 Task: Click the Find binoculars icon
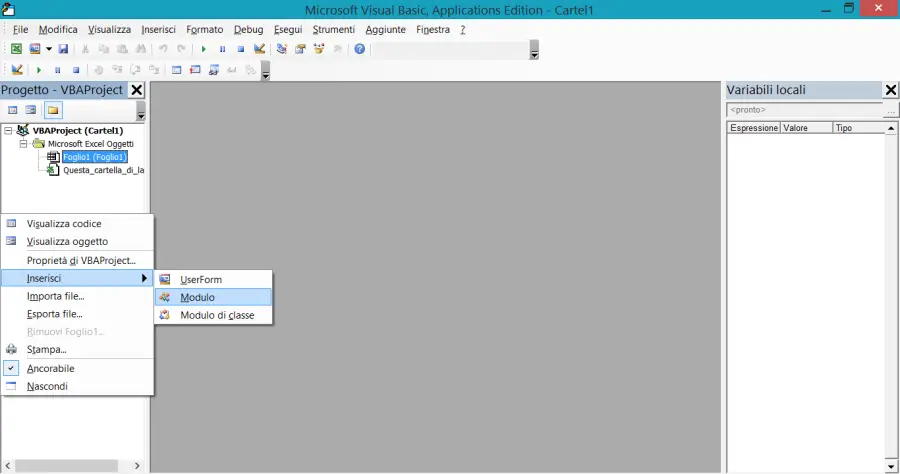click(141, 49)
